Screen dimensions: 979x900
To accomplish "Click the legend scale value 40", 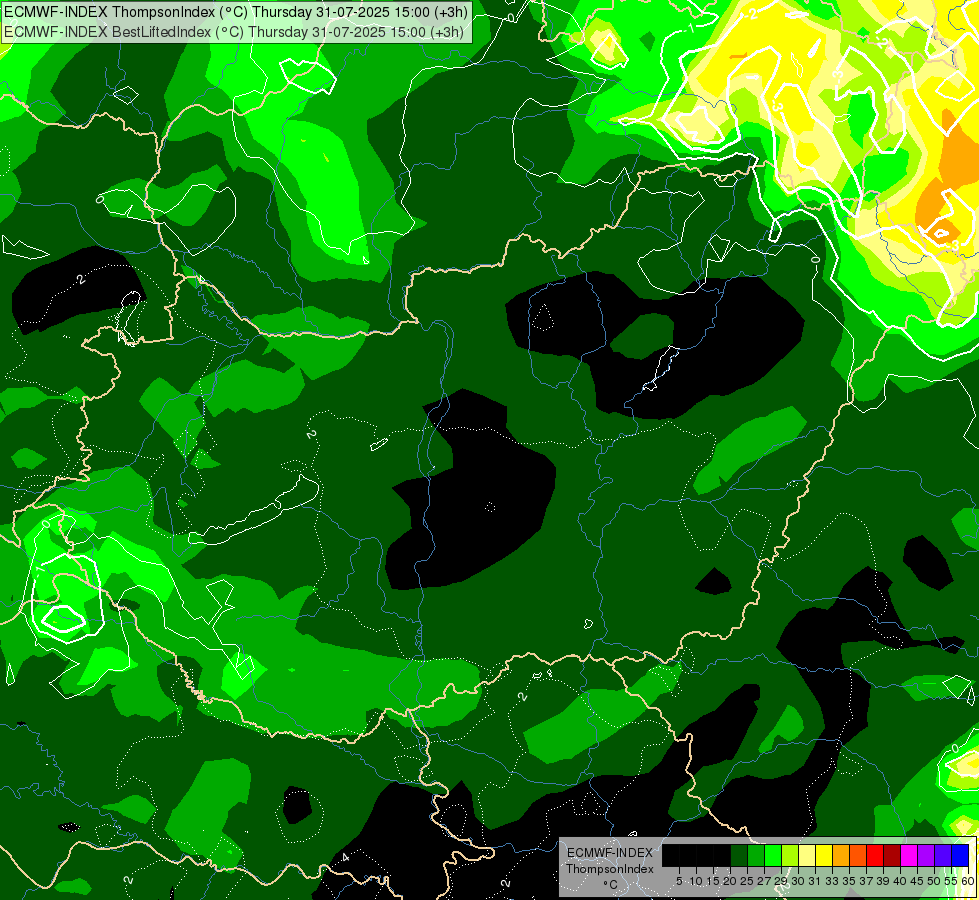I will (x=900, y=881).
